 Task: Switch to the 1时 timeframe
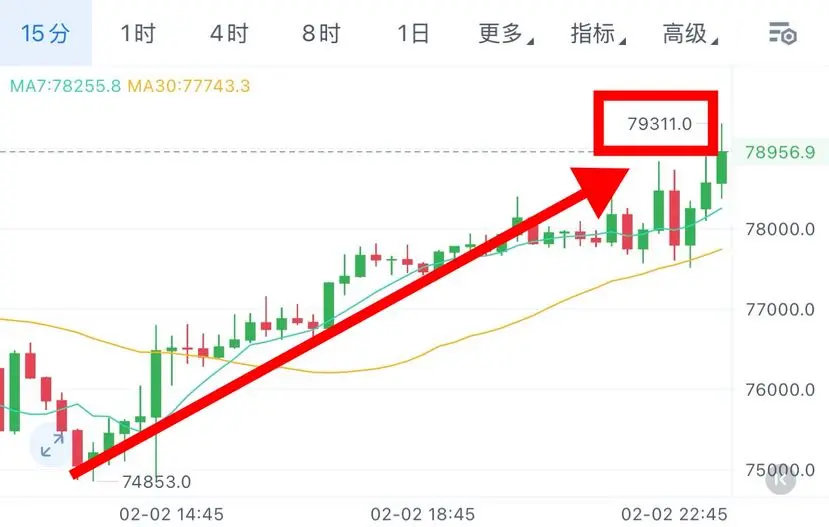137,34
